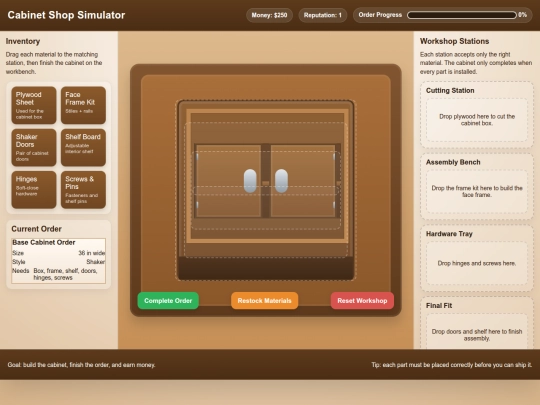The height and width of the screenshot is (405, 540).
Task: Click the Hinges material card
Action: (34, 190)
